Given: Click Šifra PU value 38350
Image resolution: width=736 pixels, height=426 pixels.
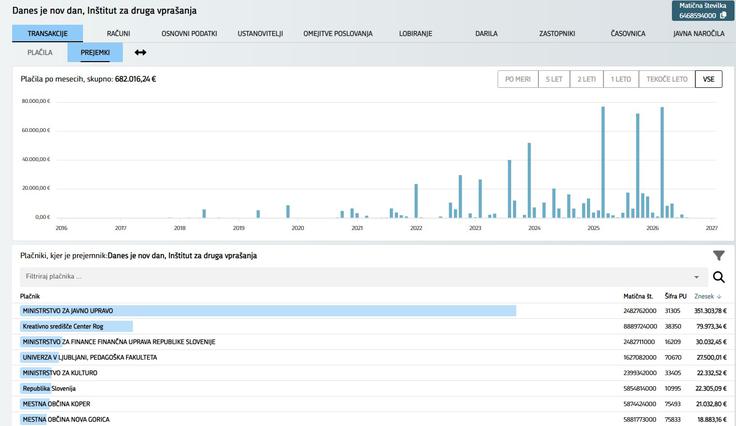Looking at the screenshot, I should pyautogui.click(x=673, y=326).
